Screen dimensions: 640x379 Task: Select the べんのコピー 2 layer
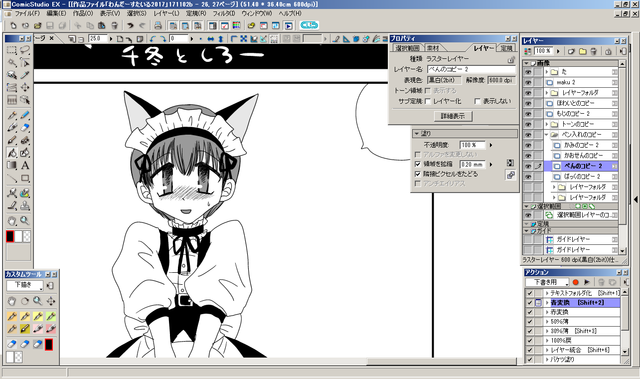582,166
